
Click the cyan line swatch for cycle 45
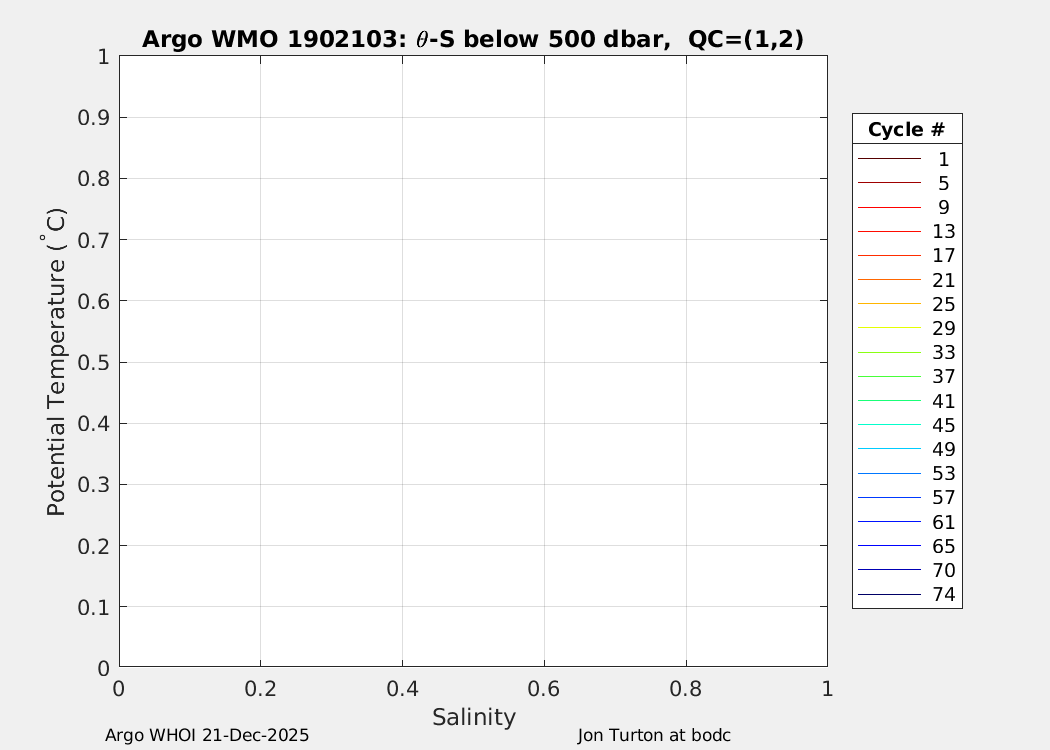point(888,425)
